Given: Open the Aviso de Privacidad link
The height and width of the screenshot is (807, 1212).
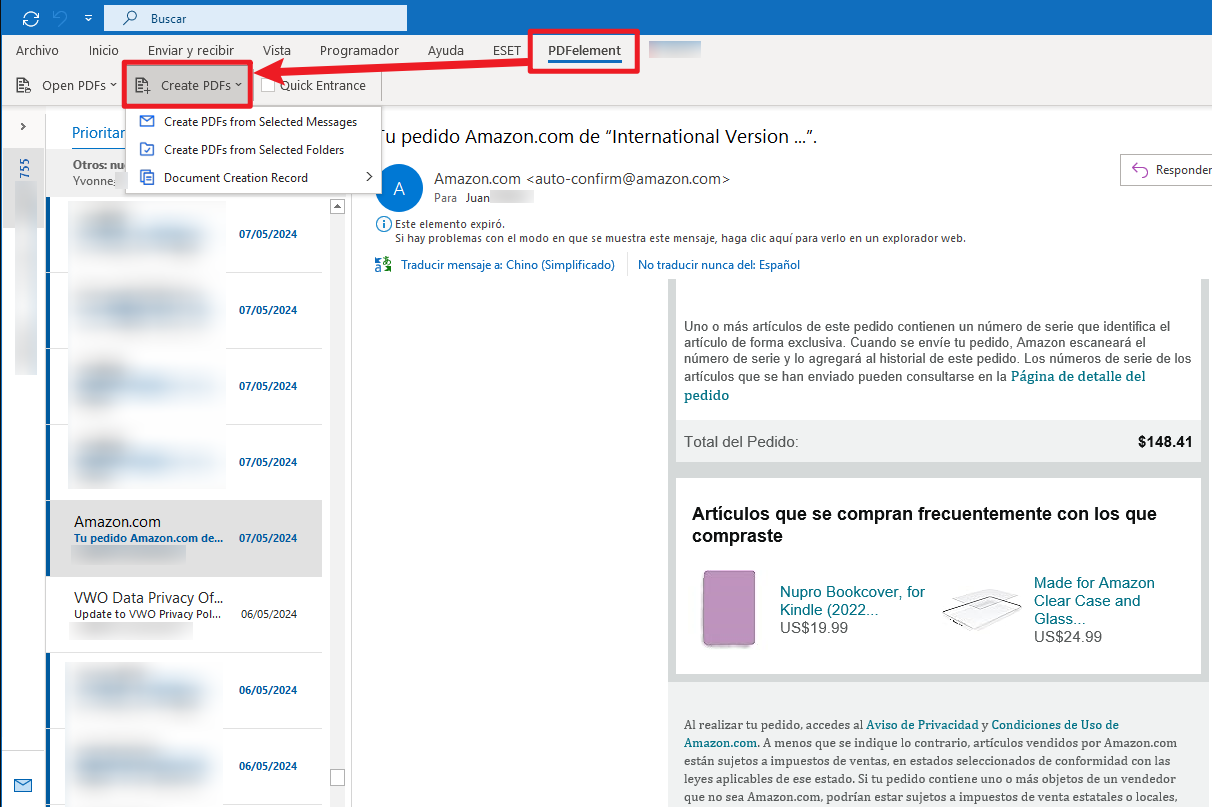Looking at the screenshot, I should pos(921,724).
